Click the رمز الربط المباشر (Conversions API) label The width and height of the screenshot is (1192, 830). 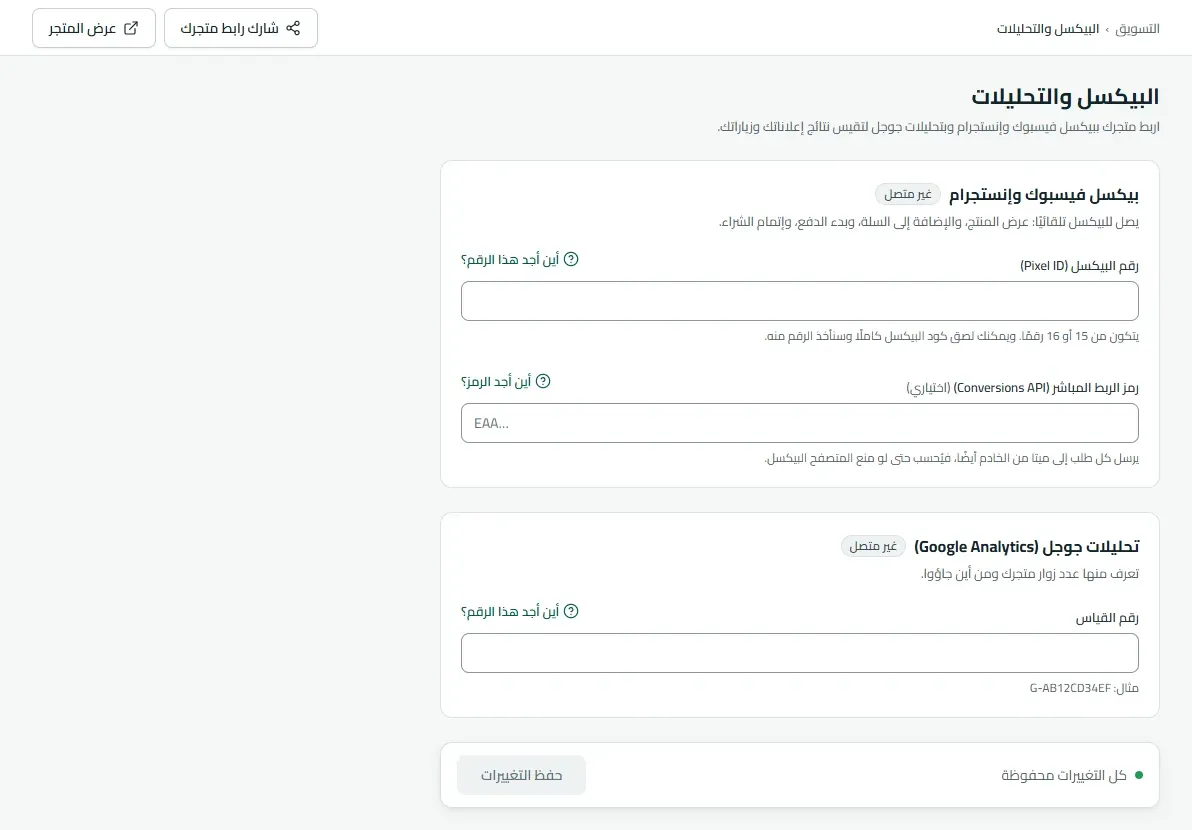(1022, 388)
